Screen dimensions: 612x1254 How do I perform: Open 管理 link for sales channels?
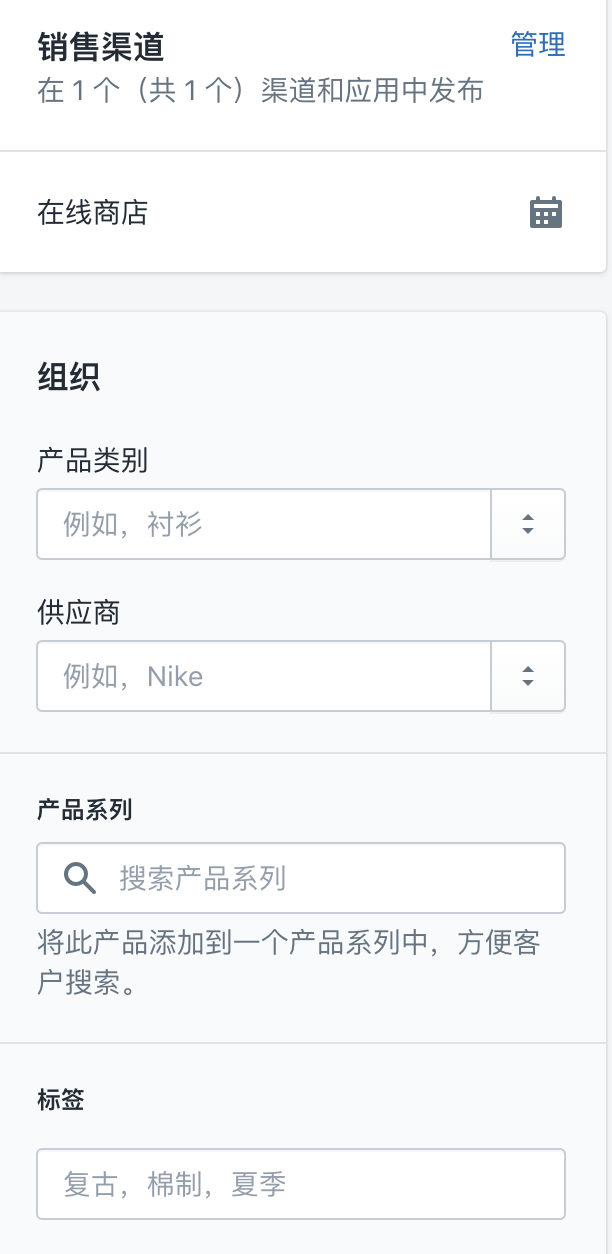point(538,45)
